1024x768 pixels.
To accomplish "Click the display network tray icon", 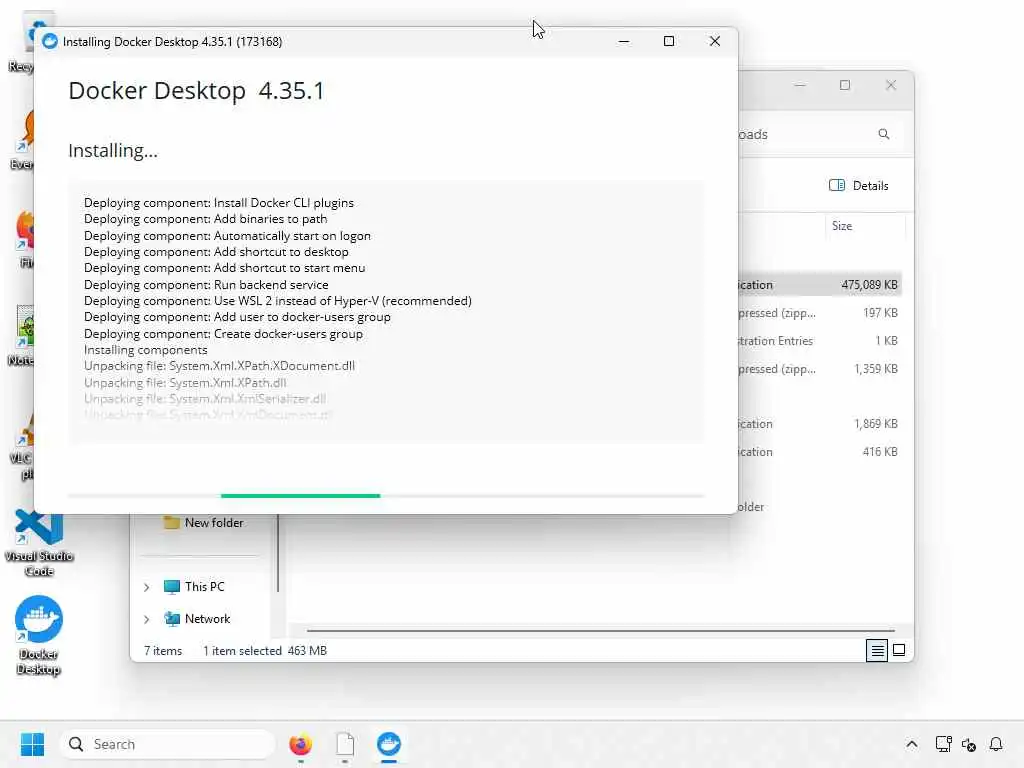I will tap(943, 744).
